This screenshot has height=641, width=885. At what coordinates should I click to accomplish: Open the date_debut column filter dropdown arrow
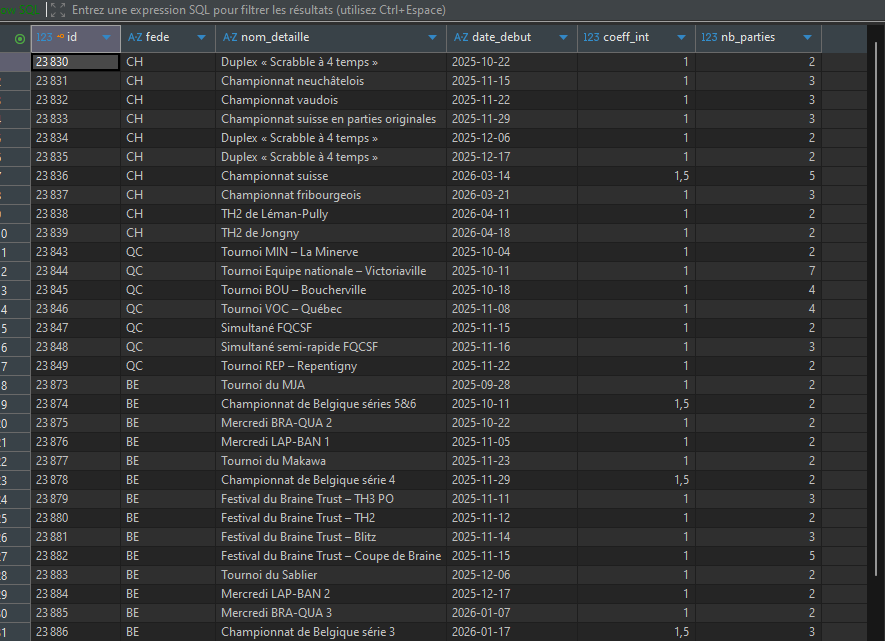pos(563,38)
